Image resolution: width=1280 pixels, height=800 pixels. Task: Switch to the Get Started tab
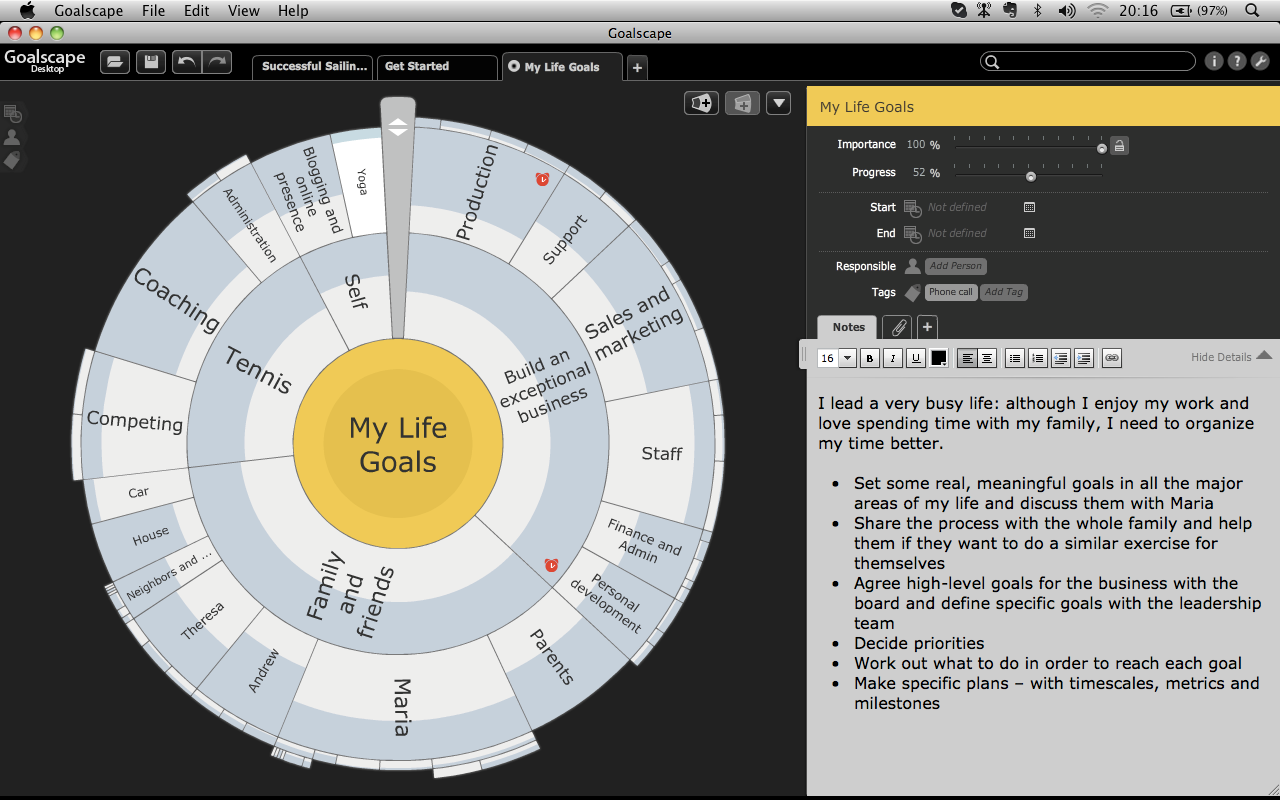click(x=437, y=67)
